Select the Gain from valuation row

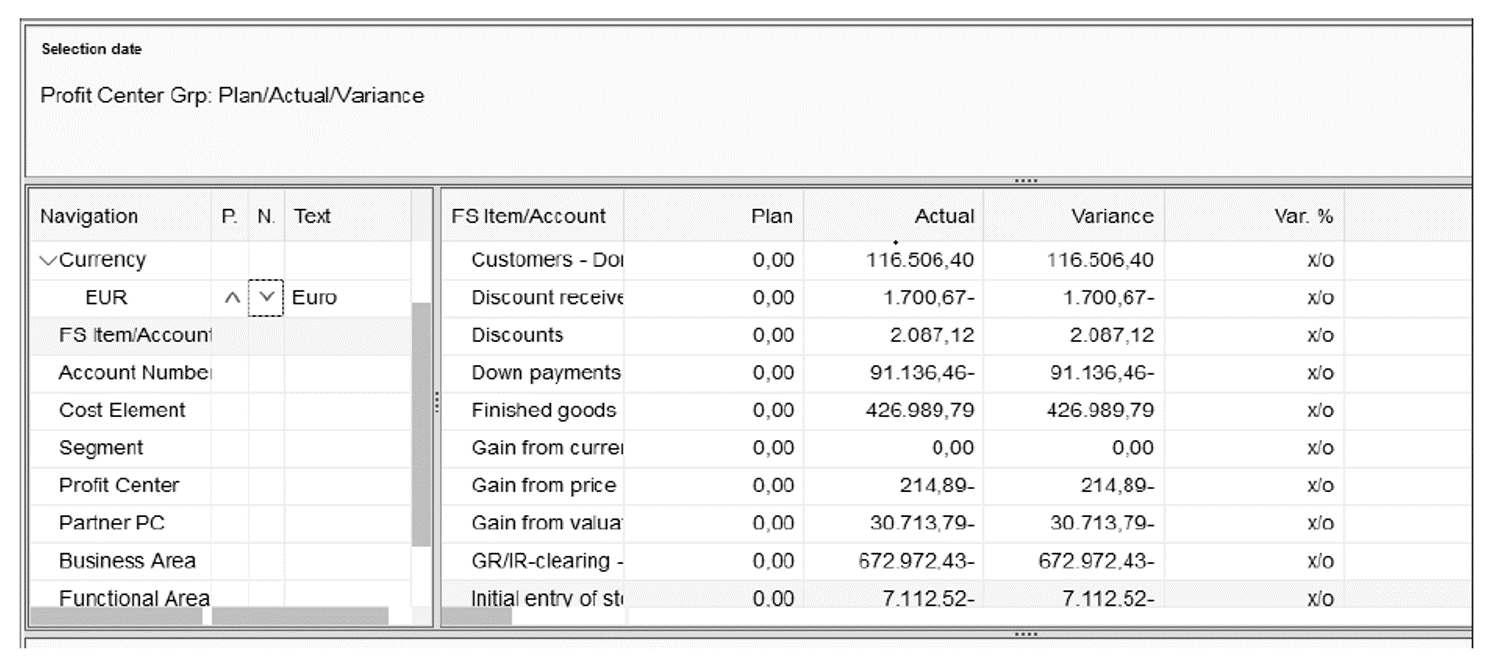pos(547,523)
